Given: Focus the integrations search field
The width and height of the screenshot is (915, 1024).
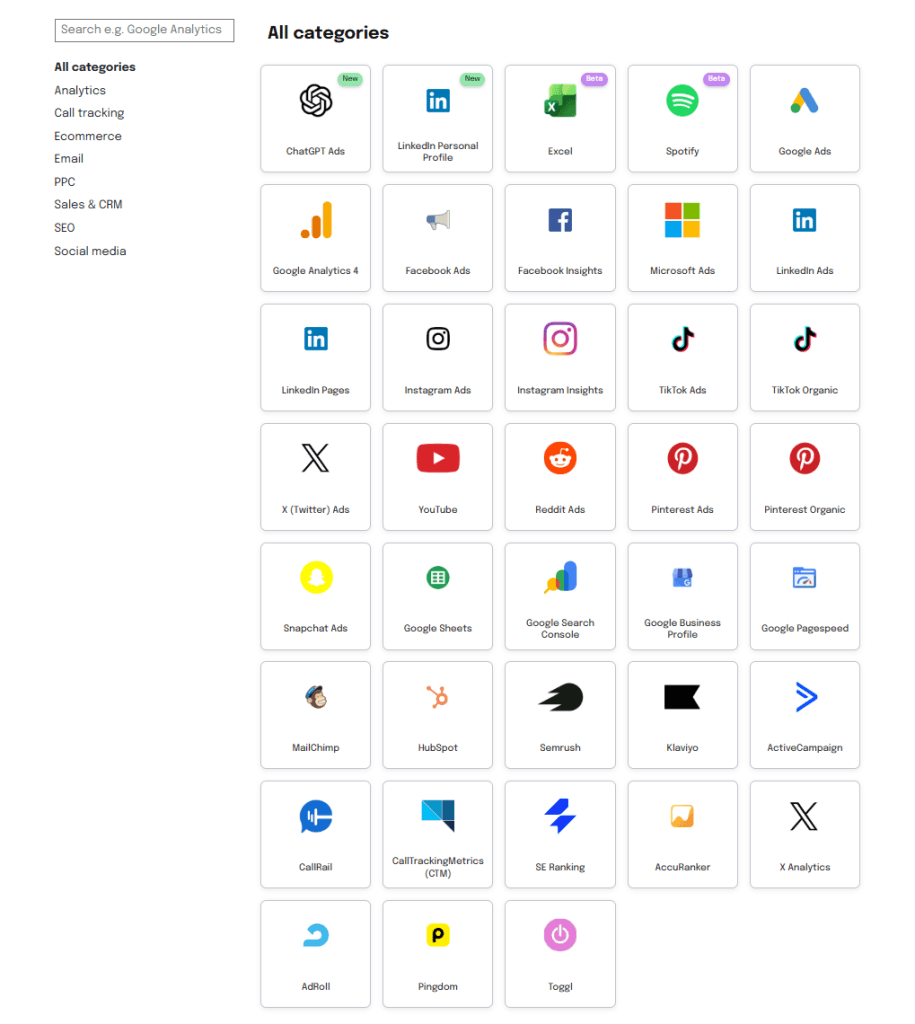Looking at the screenshot, I should (144, 30).
